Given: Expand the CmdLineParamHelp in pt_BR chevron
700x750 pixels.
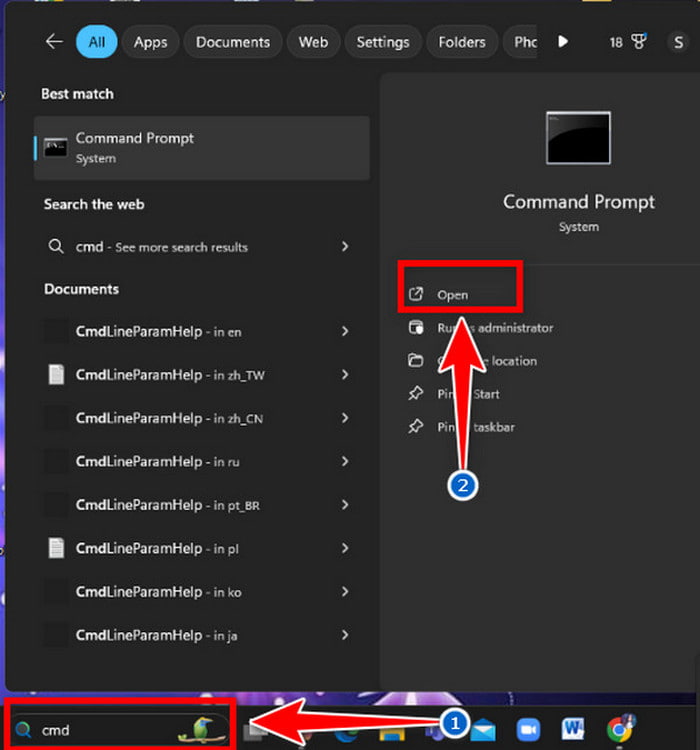Looking at the screenshot, I should point(345,505).
